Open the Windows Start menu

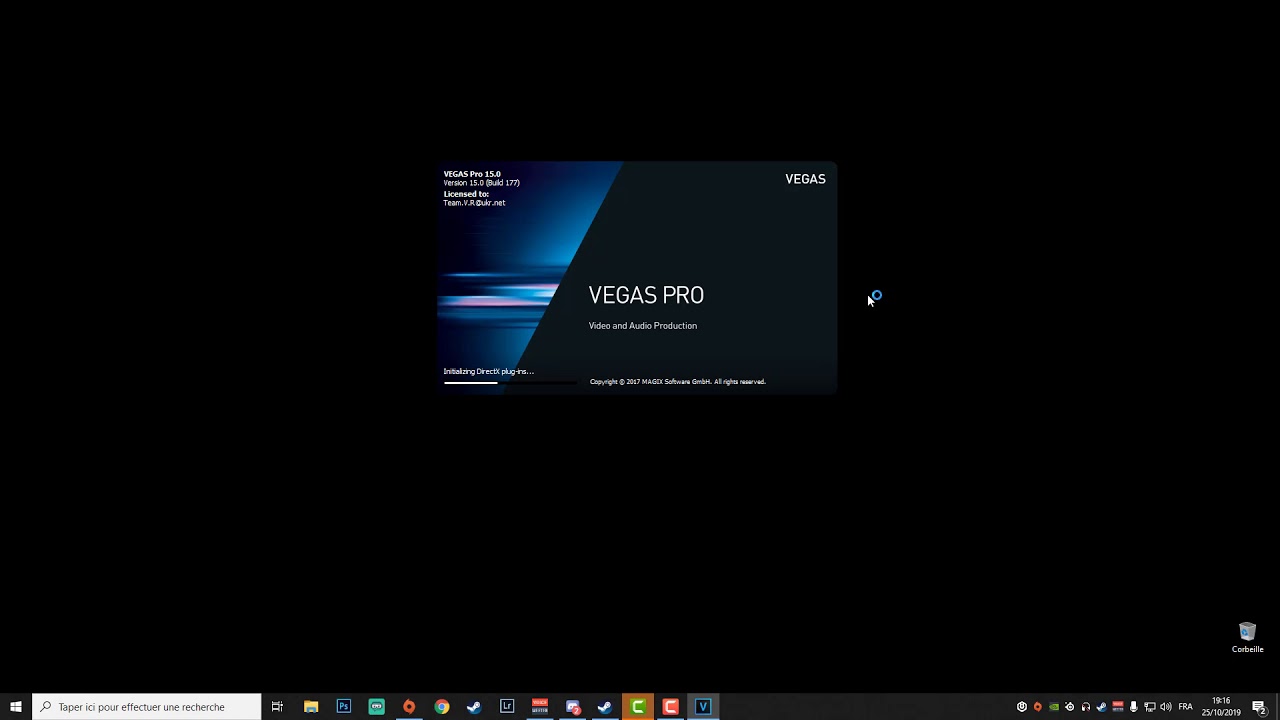(x=16, y=707)
